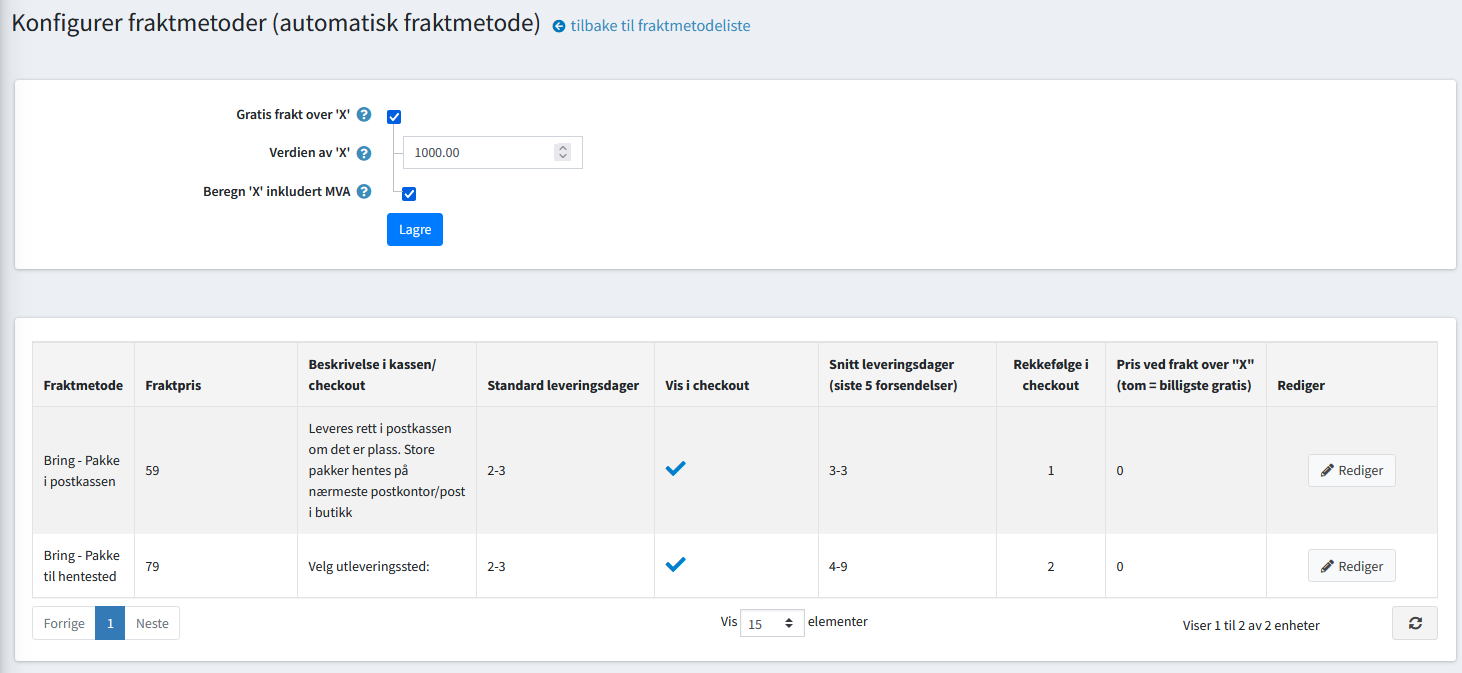Toggle the Beregn 'X' inkludert MVA checkbox

click(x=409, y=194)
